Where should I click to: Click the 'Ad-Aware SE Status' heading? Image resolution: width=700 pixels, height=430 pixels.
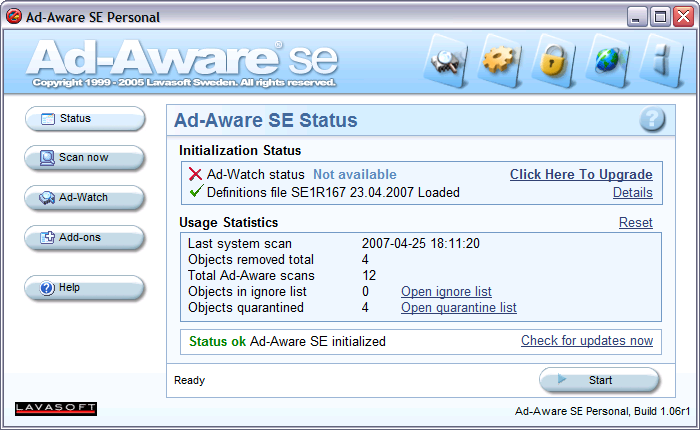pyautogui.click(x=266, y=121)
